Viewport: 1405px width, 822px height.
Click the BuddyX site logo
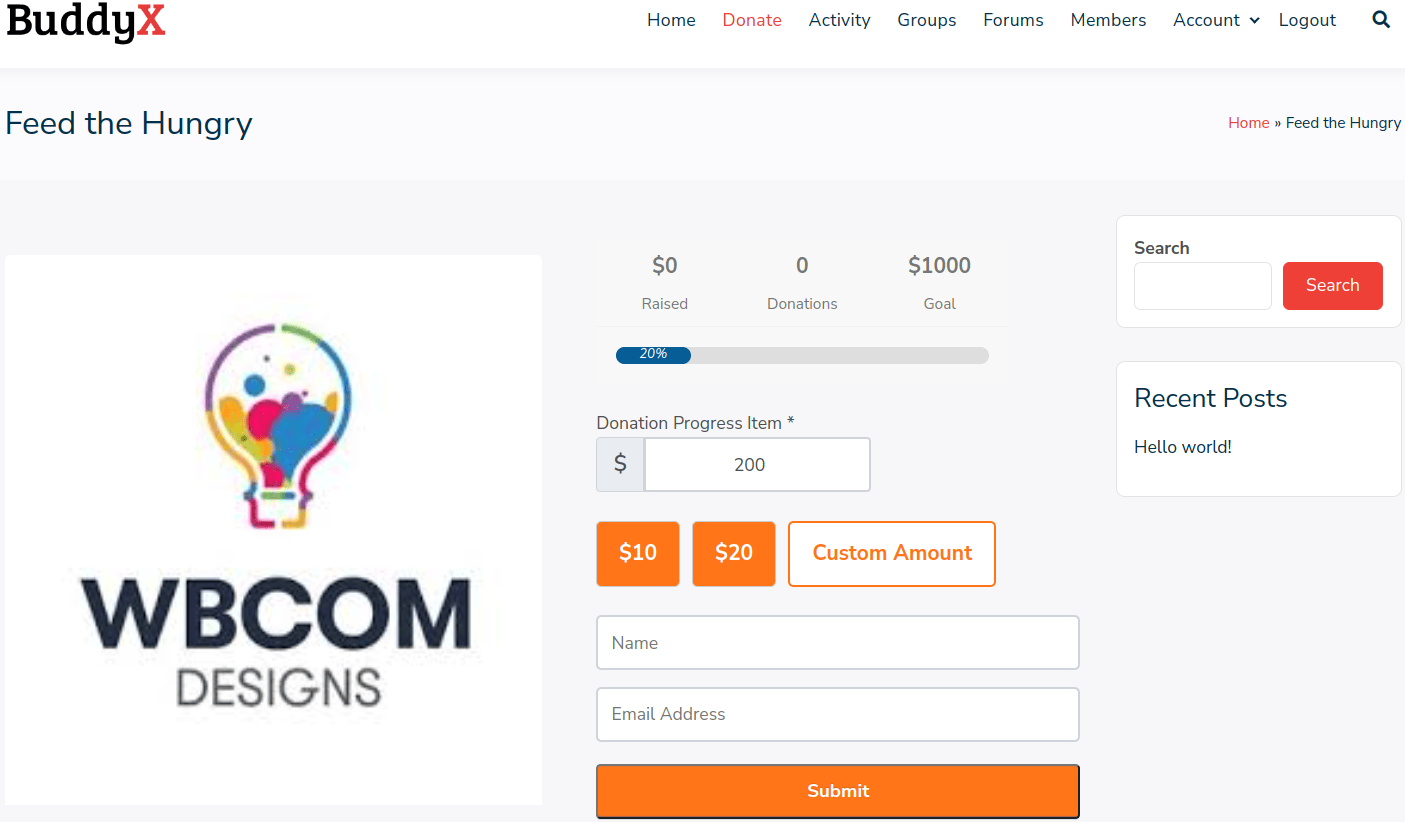tap(85, 20)
